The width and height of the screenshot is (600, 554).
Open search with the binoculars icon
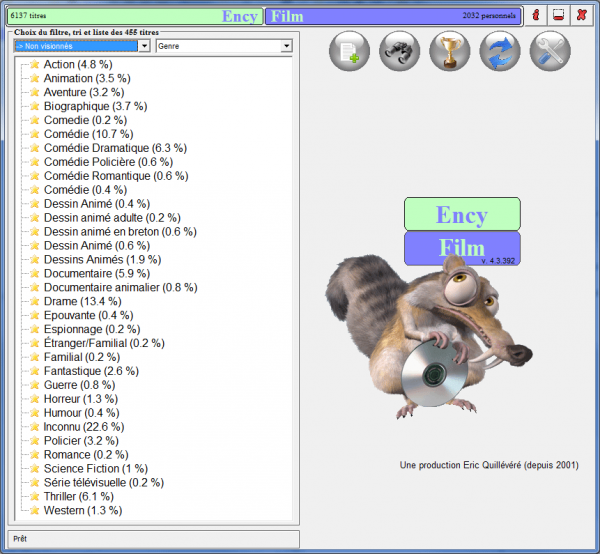point(400,50)
